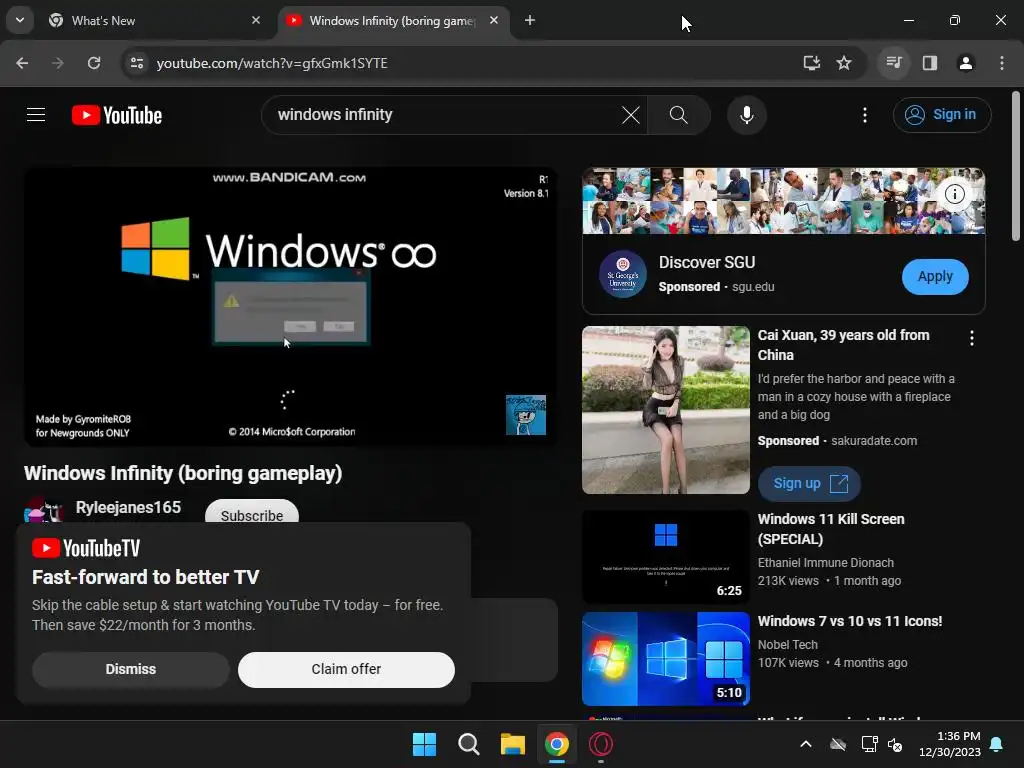This screenshot has height=768, width=1024.
Task: Go forward with the forward arrow
Action: tap(58, 63)
